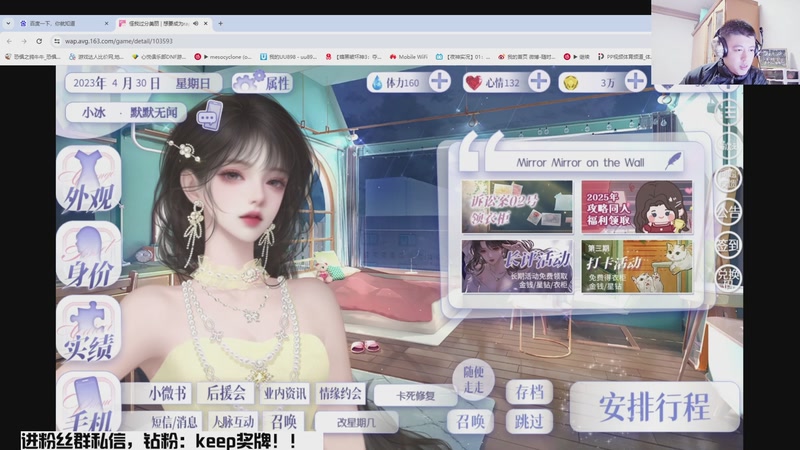800x450 pixels.
Task: Click the 体力160 stamina value
Action: coord(403,83)
